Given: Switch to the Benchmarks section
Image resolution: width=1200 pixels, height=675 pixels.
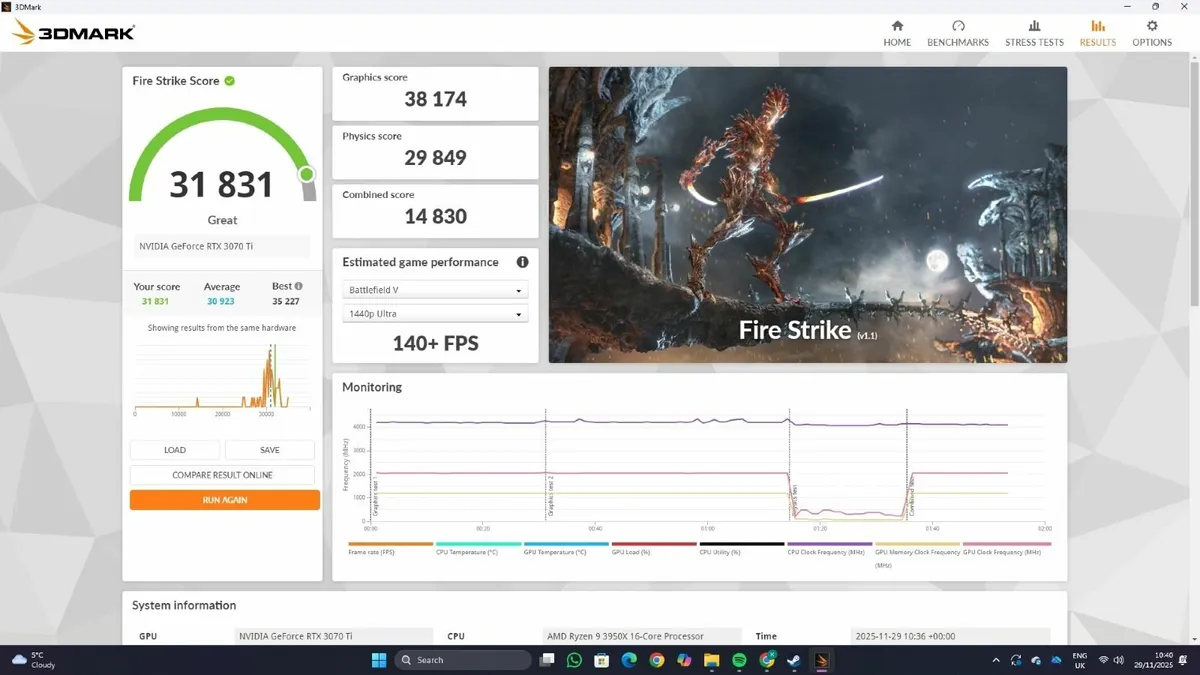Looking at the screenshot, I should 958,42.
